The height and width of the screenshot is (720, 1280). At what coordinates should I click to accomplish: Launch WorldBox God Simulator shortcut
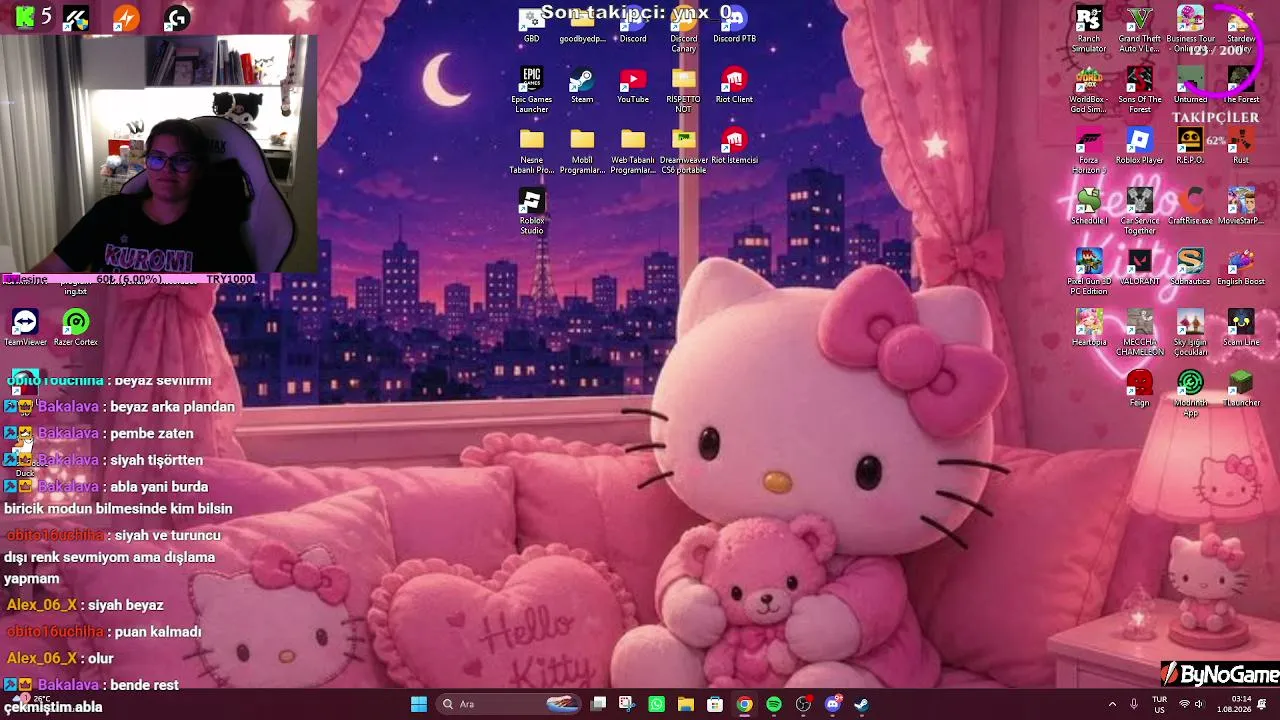coord(1089,91)
